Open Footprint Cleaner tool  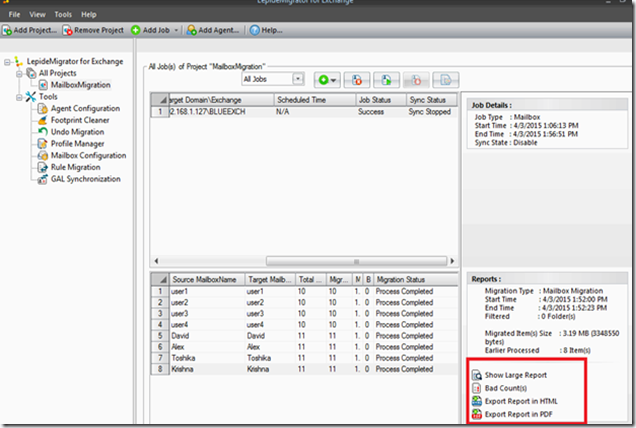(80, 120)
